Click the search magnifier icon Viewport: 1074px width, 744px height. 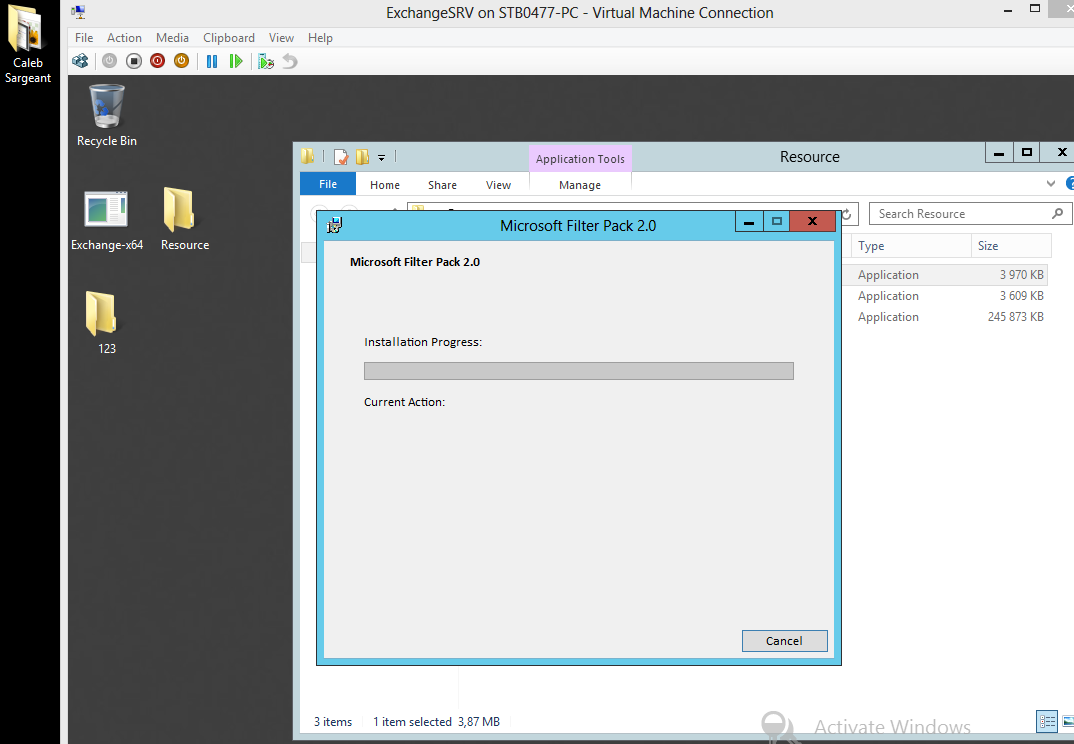[1057, 214]
